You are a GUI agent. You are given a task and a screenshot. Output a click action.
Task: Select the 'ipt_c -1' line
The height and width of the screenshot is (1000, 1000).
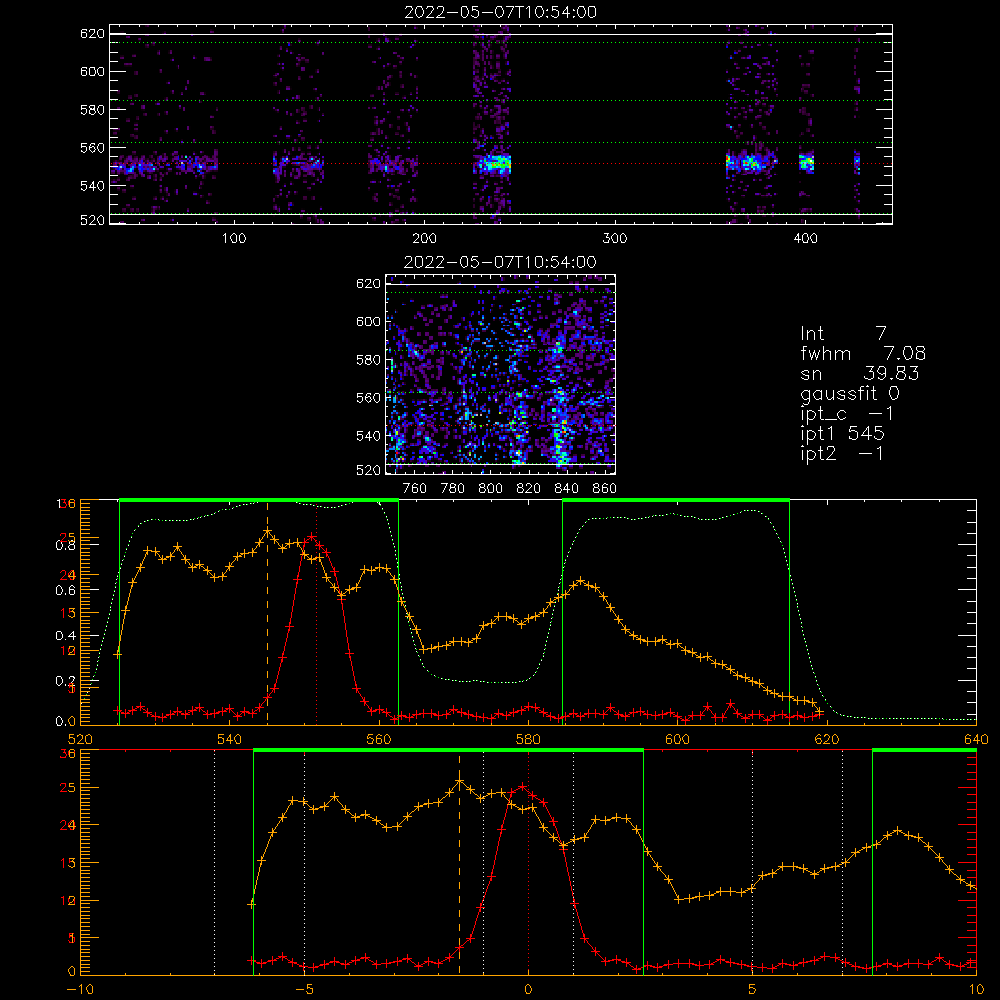(x=847, y=414)
